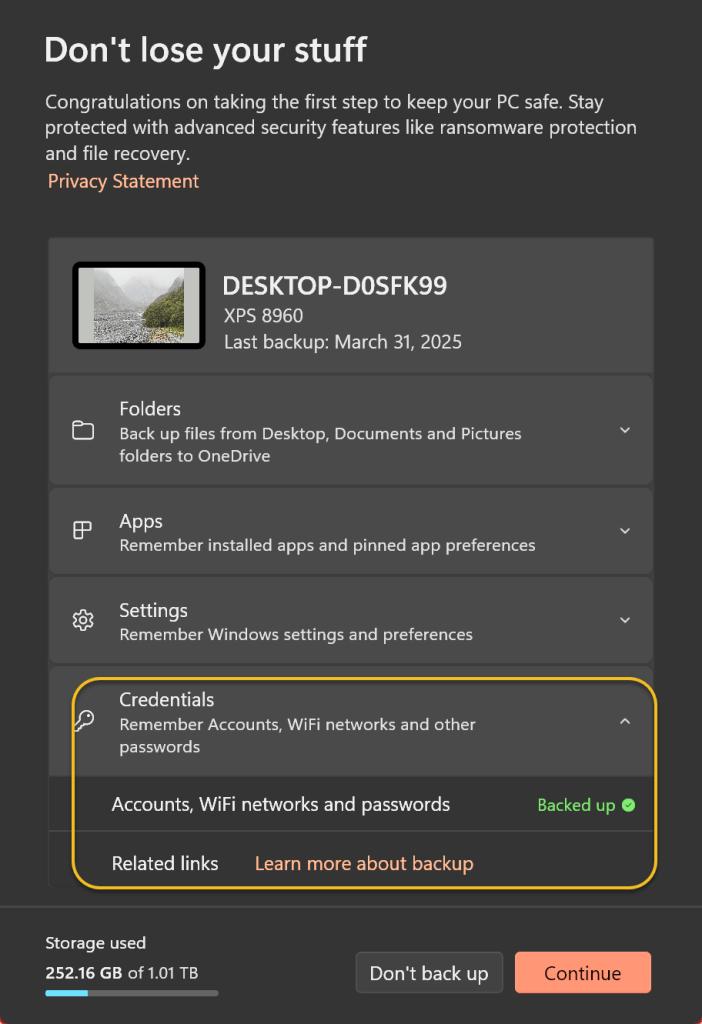Click the Credentials key icon
This screenshot has width=702, height=1024.
coord(83,721)
